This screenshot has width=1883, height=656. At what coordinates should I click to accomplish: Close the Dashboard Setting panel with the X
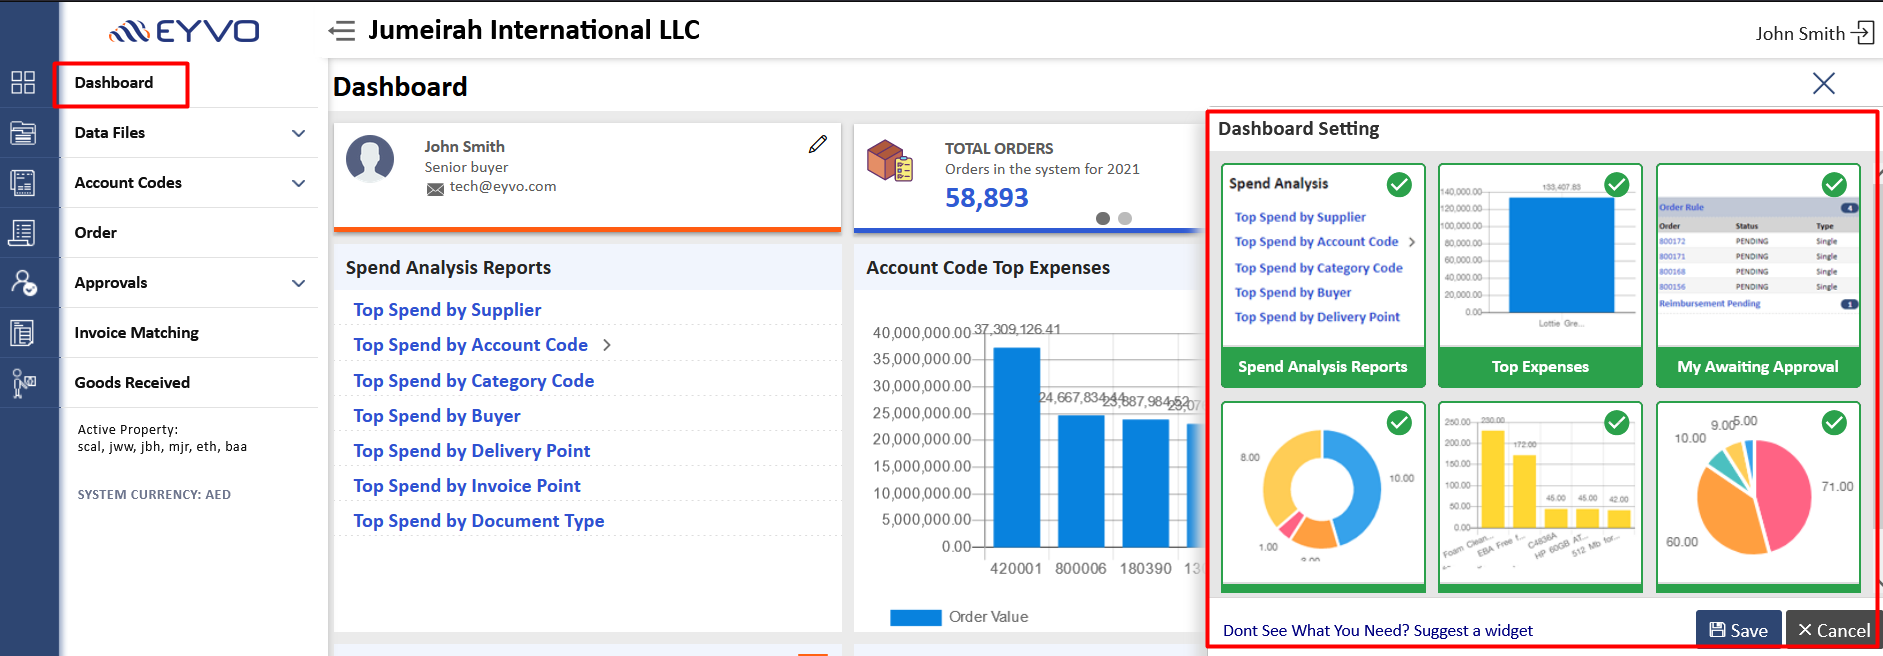coord(1824,84)
